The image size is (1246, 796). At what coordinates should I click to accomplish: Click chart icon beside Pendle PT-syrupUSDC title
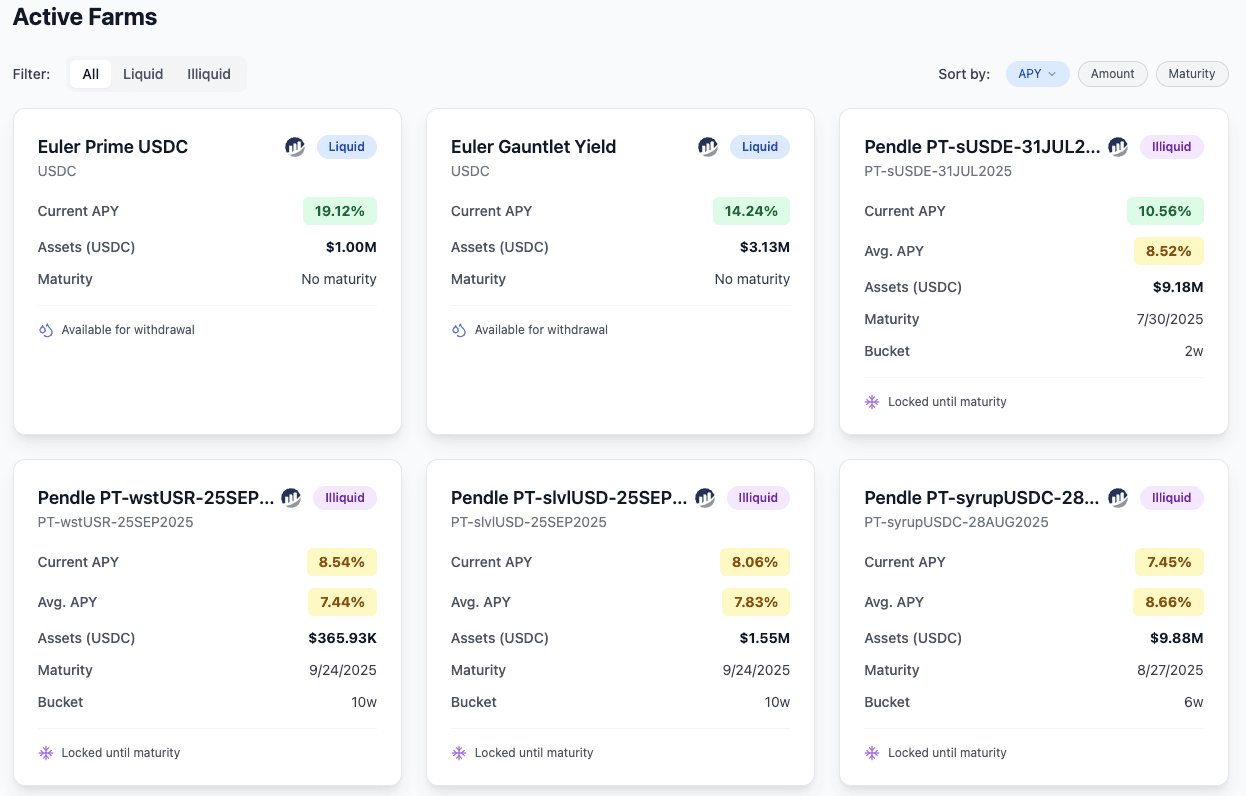click(1118, 498)
